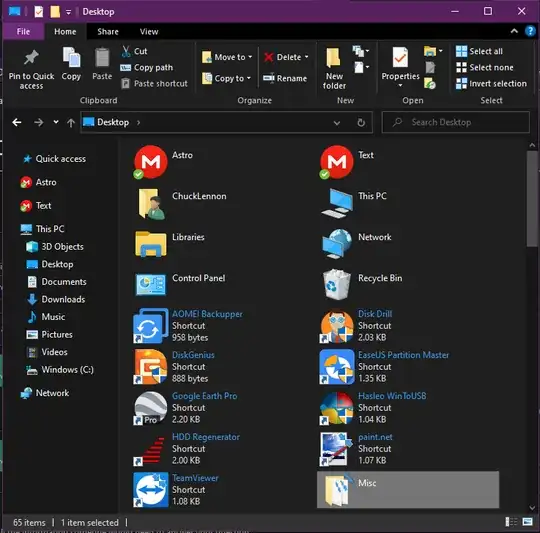The width and height of the screenshot is (540, 533).
Task: Click the Search Desktop field
Action: (456, 122)
